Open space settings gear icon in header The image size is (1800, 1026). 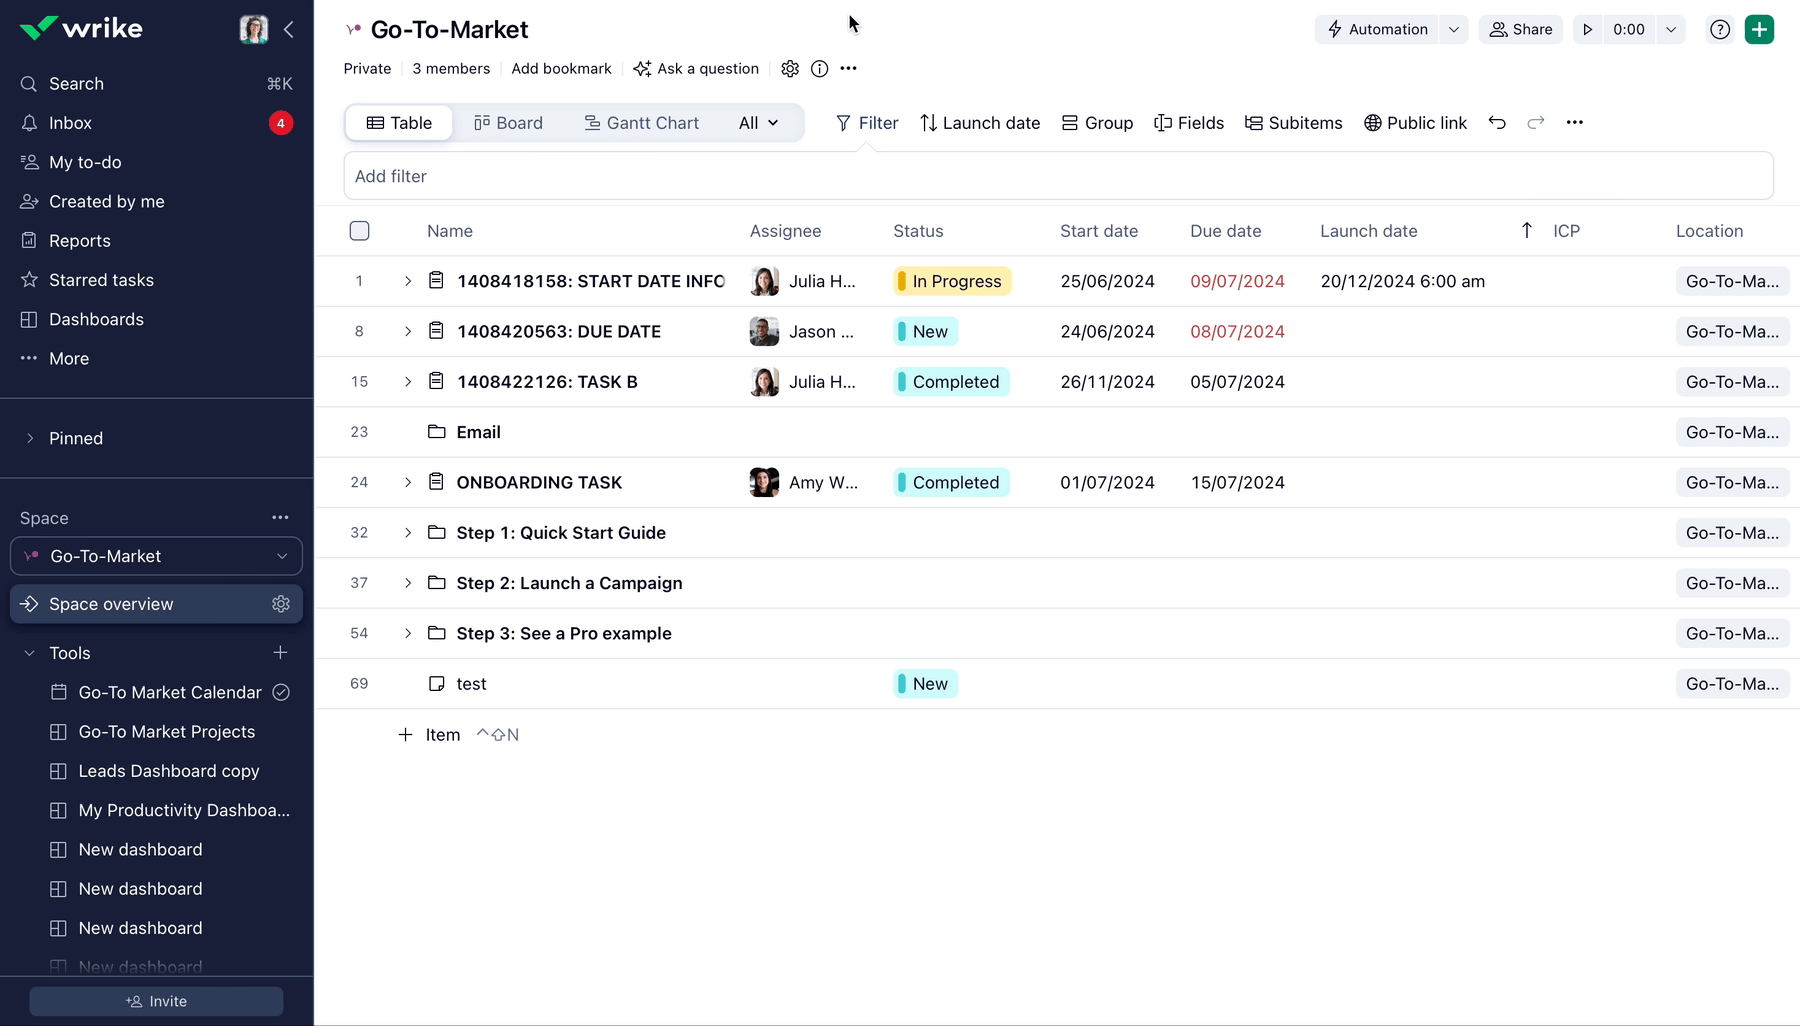(x=790, y=69)
